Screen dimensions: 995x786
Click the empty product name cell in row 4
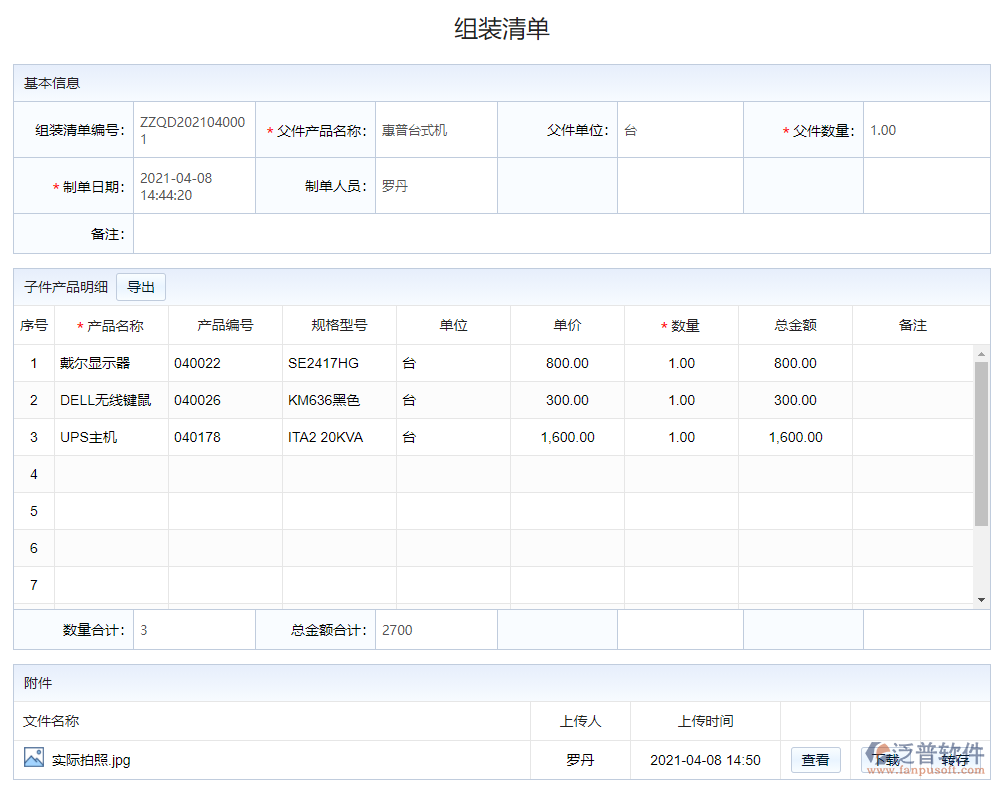111,474
